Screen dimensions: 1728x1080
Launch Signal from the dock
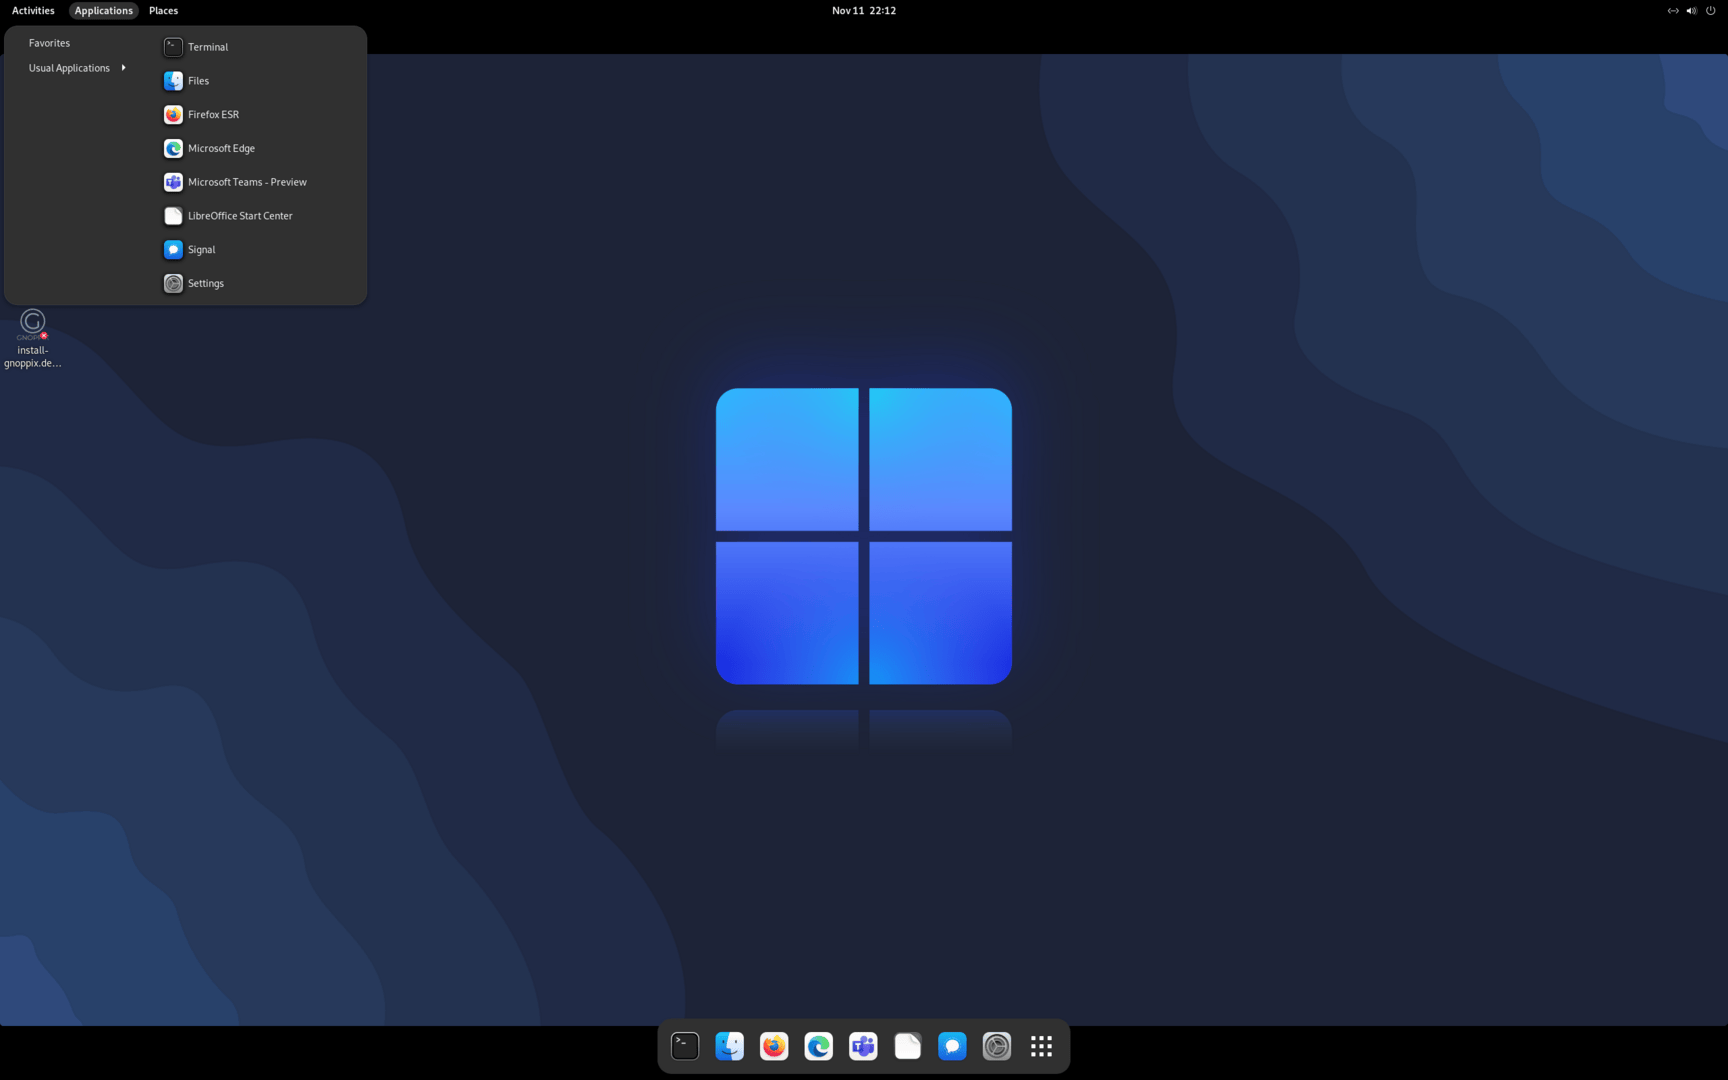952,1046
